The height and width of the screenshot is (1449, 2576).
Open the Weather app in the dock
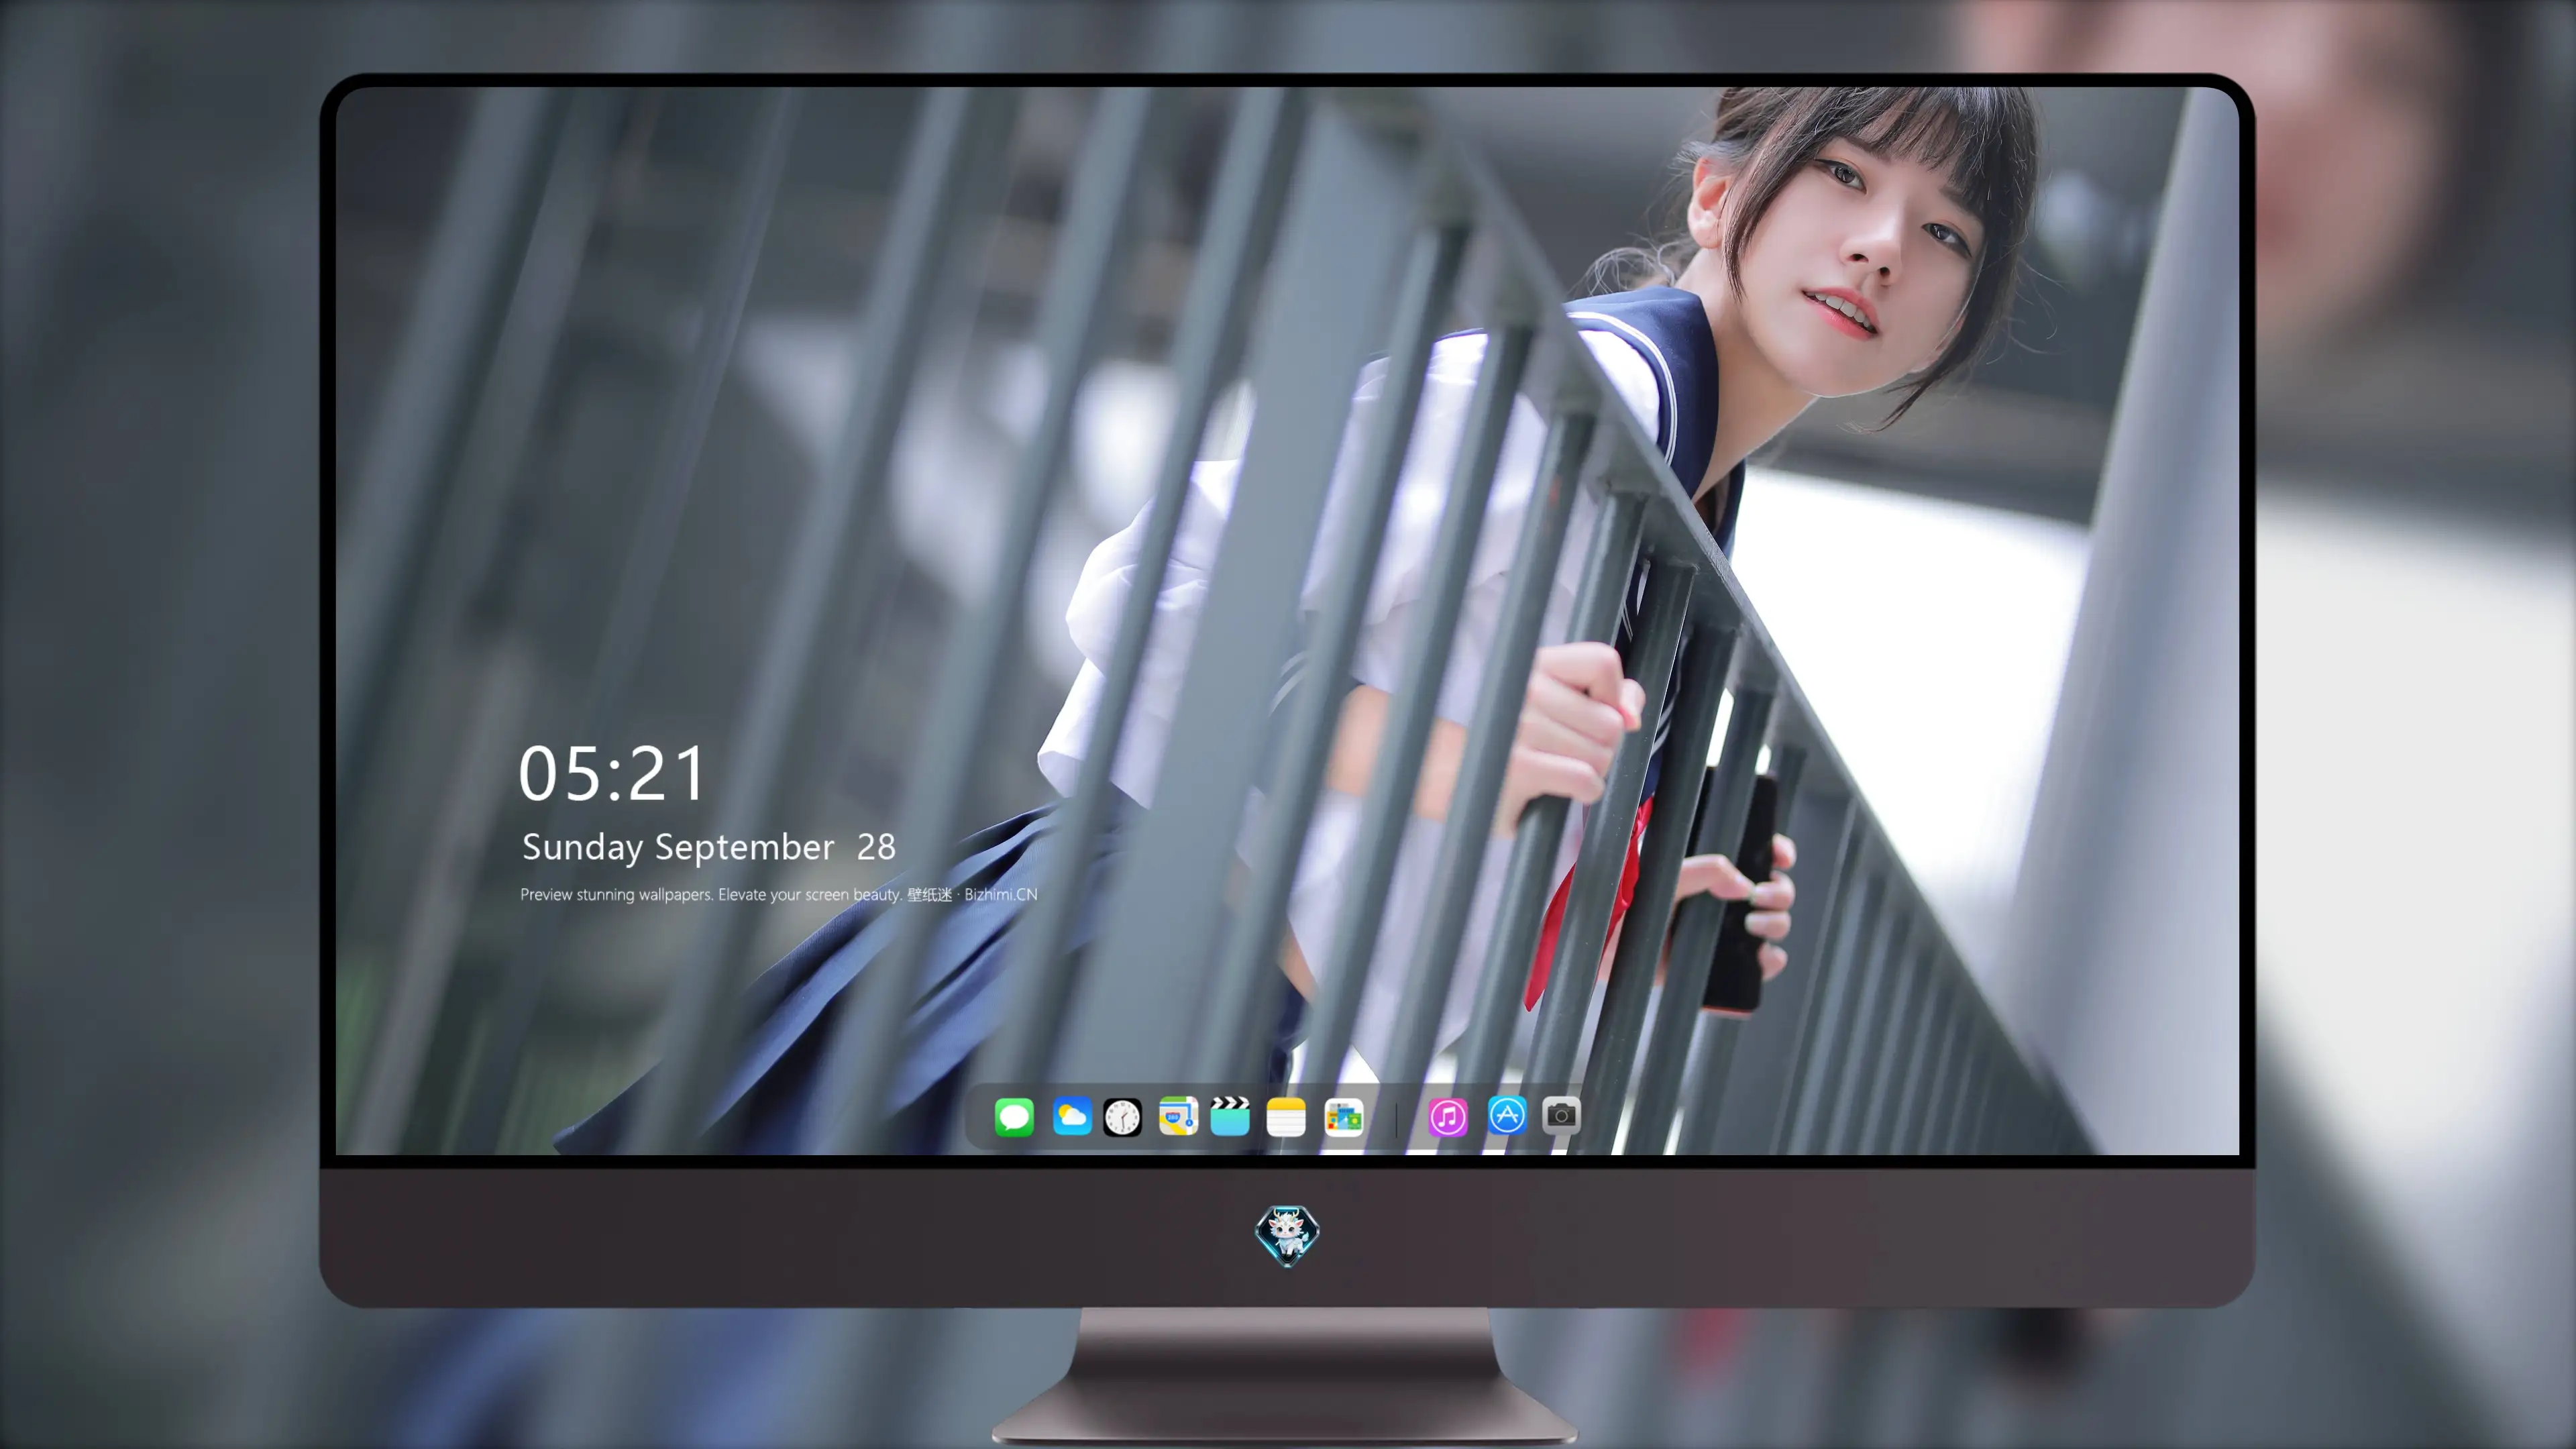click(x=1072, y=1116)
